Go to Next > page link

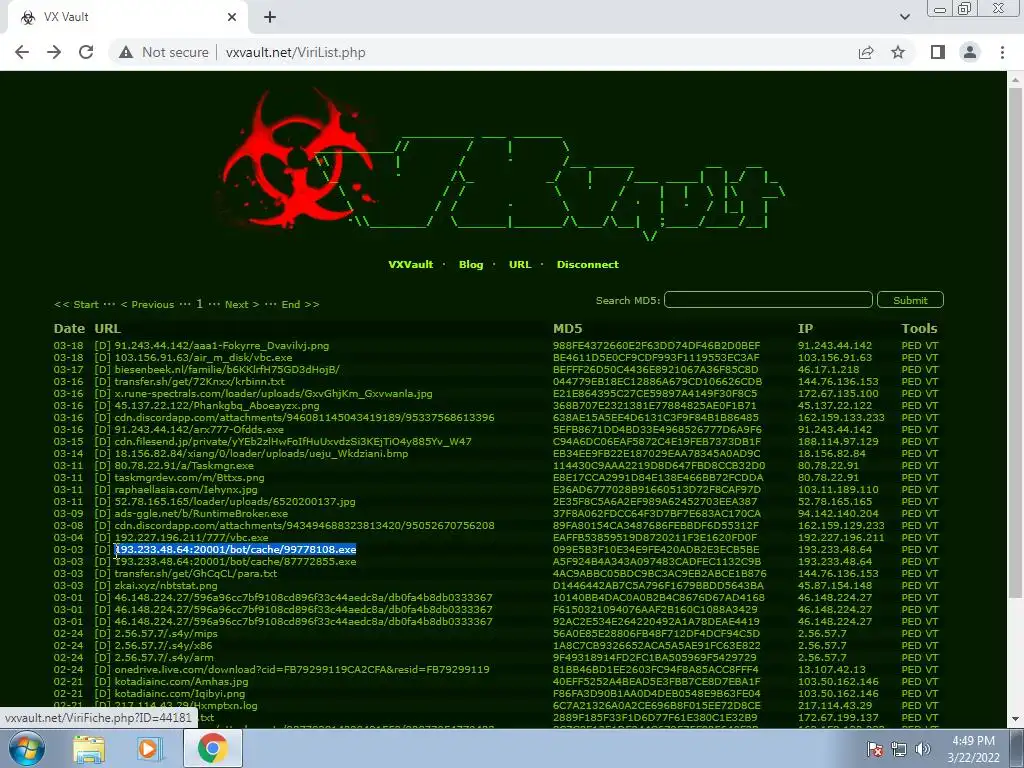tap(242, 304)
